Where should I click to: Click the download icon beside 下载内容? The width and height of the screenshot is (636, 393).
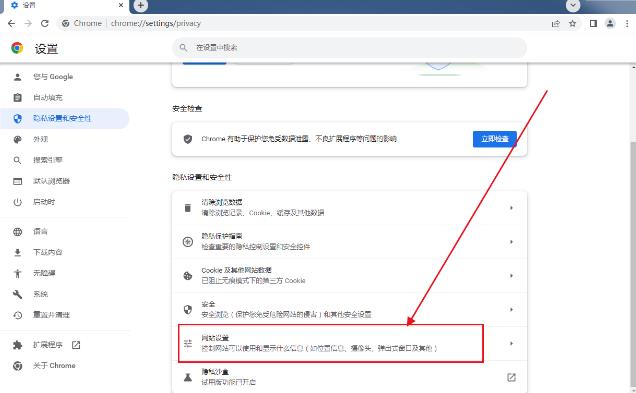coord(17,252)
